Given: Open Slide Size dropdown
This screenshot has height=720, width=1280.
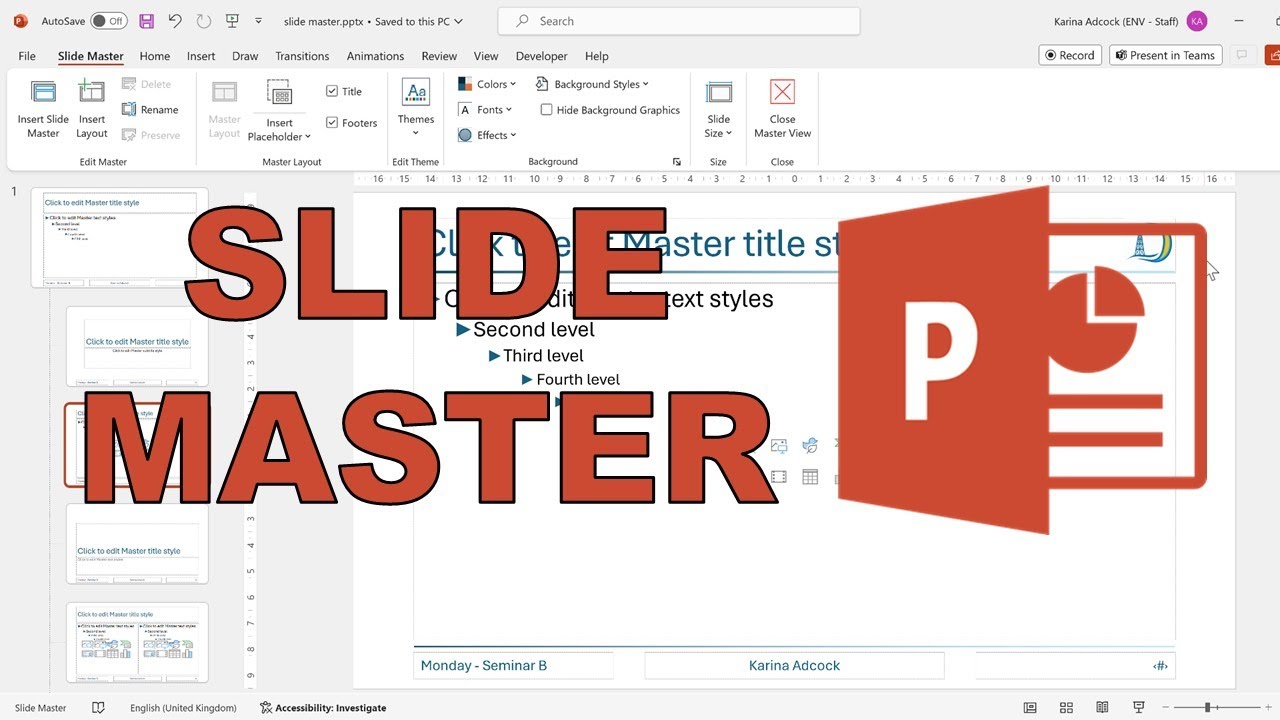Looking at the screenshot, I should pyautogui.click(x=718, y=108).
